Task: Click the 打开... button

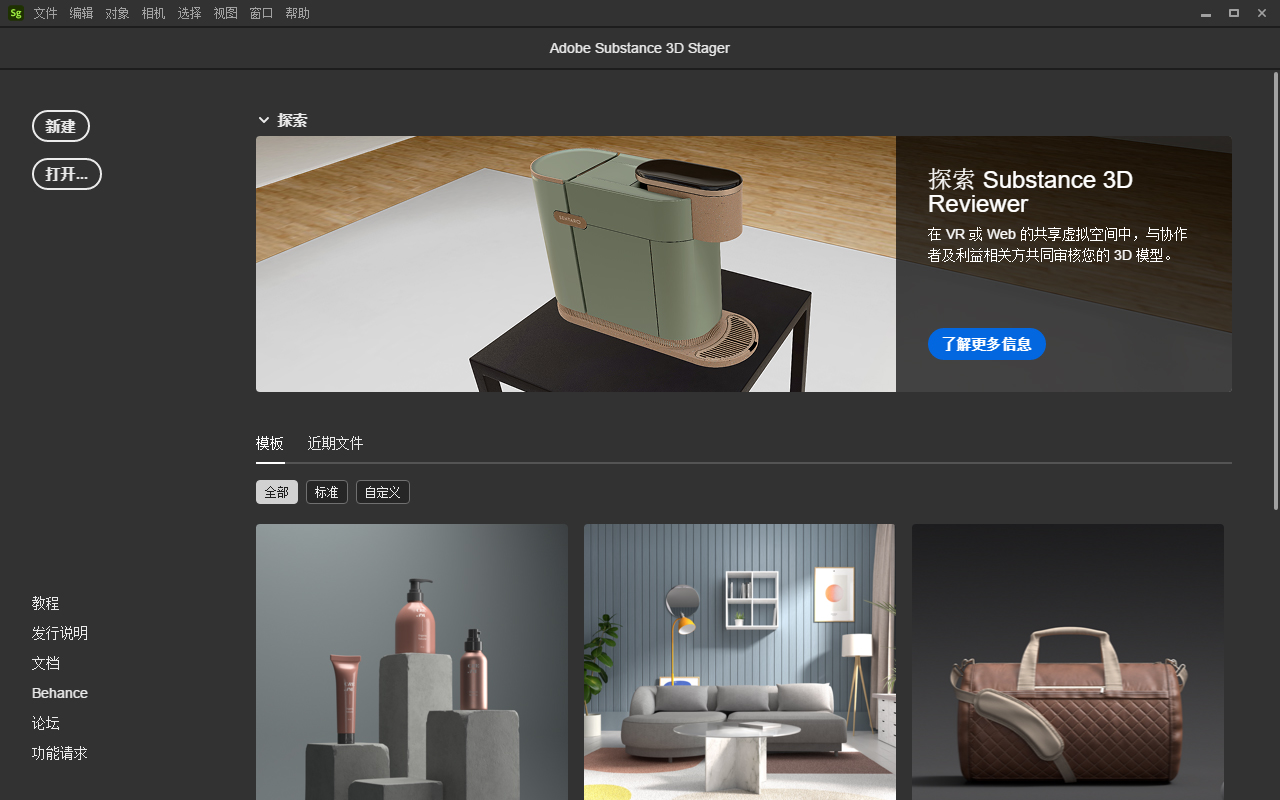Action: (x=66, y=173)
